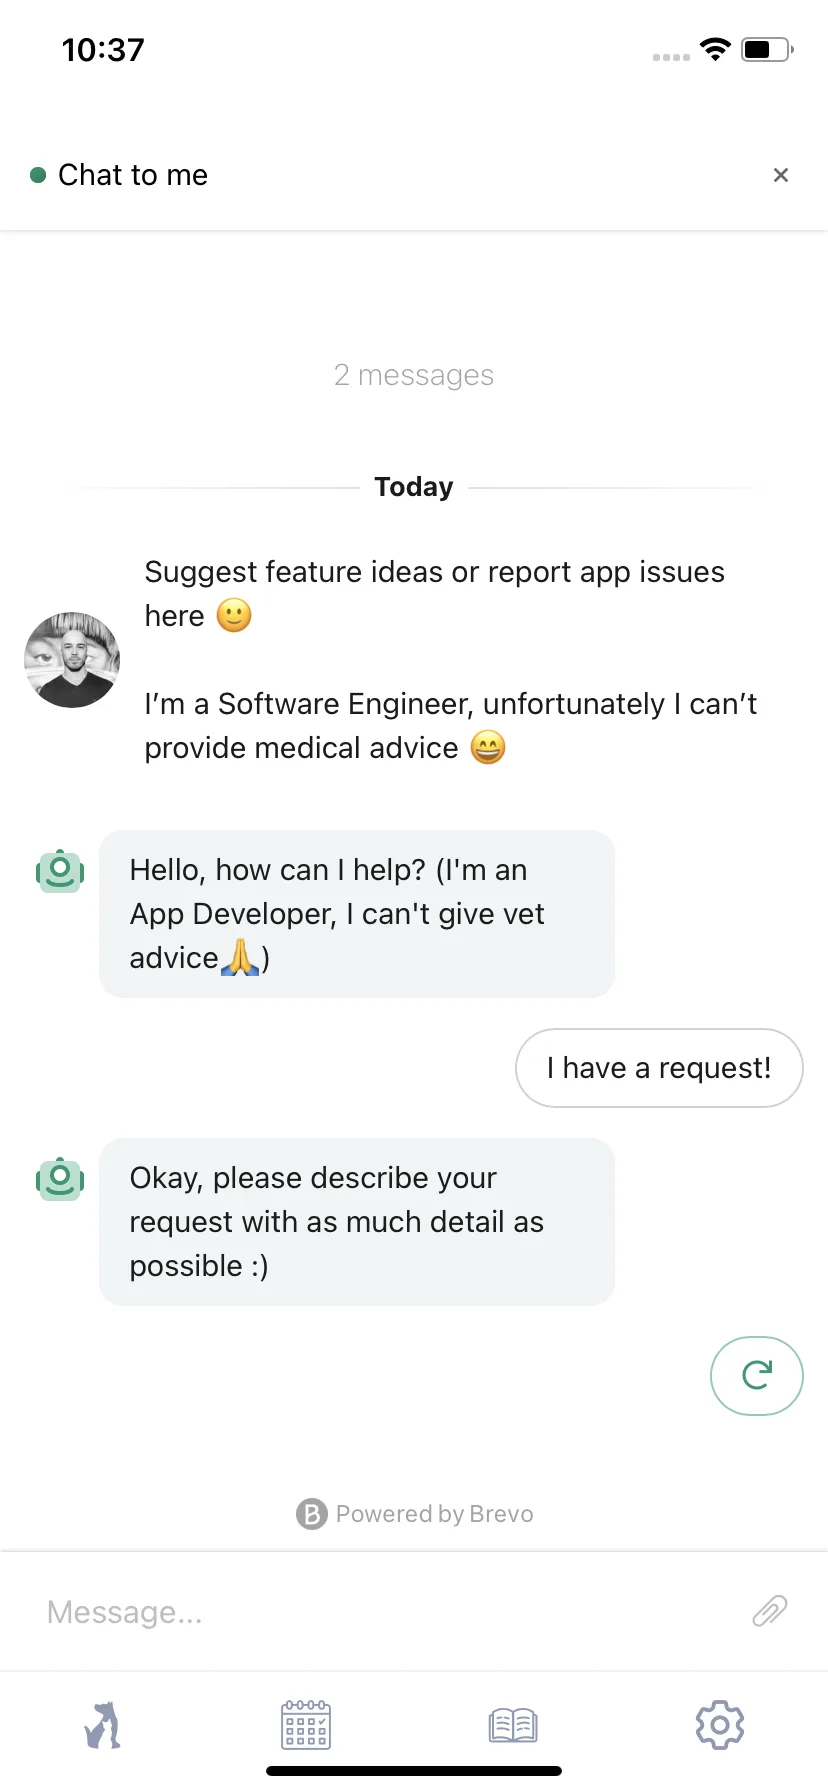Open the pets tab with dog and cat icon
The image size is (828, 1792).
pyautogui.click(x=102, y=1725)
